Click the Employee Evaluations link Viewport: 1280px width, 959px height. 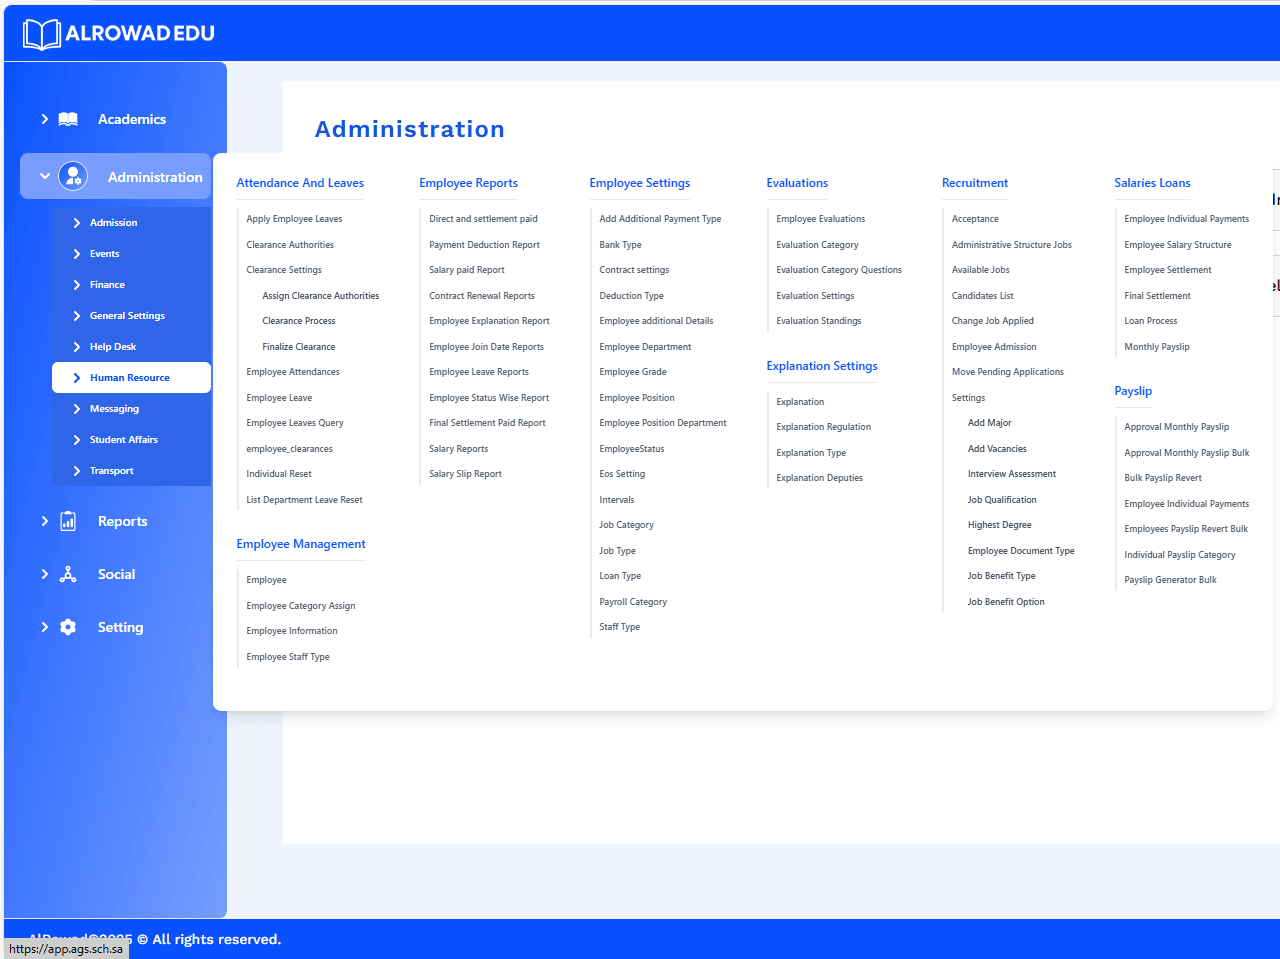pos(820,218)
